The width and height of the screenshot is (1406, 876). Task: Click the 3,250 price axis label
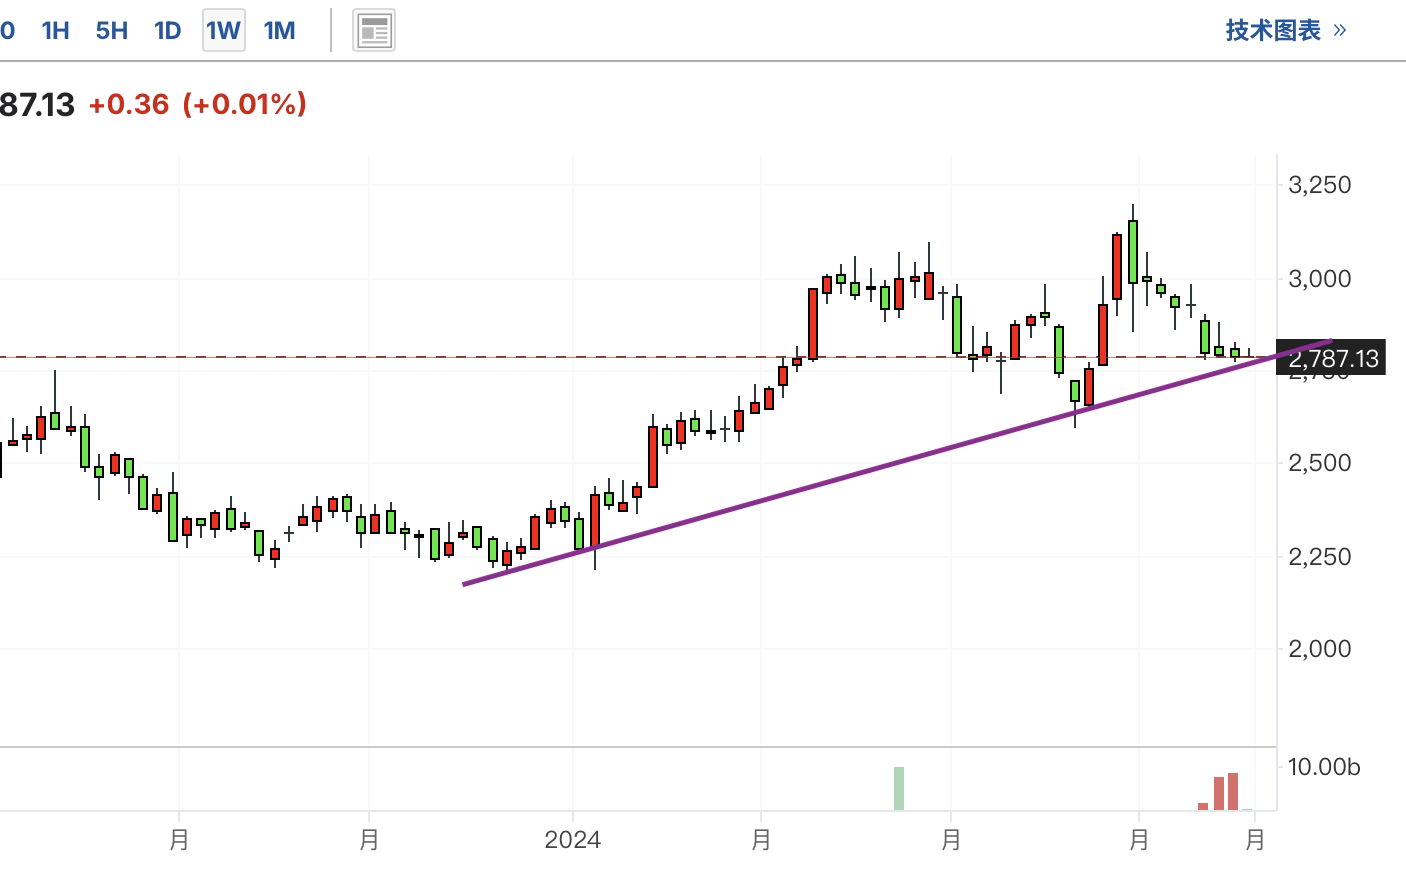pos(1320,185)
